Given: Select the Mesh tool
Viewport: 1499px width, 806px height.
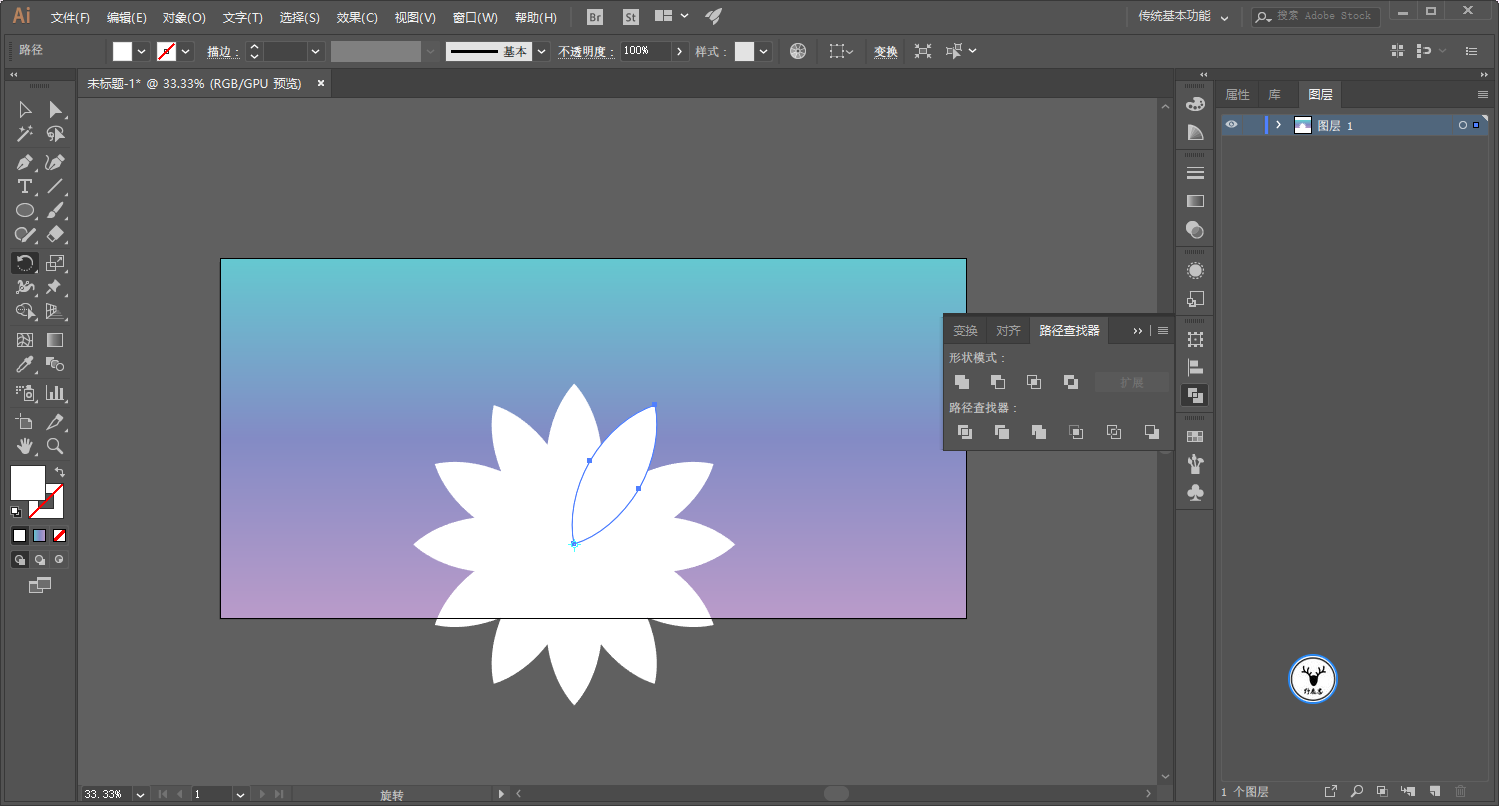Looking at the screenshot, I should [x=25, y=340].
